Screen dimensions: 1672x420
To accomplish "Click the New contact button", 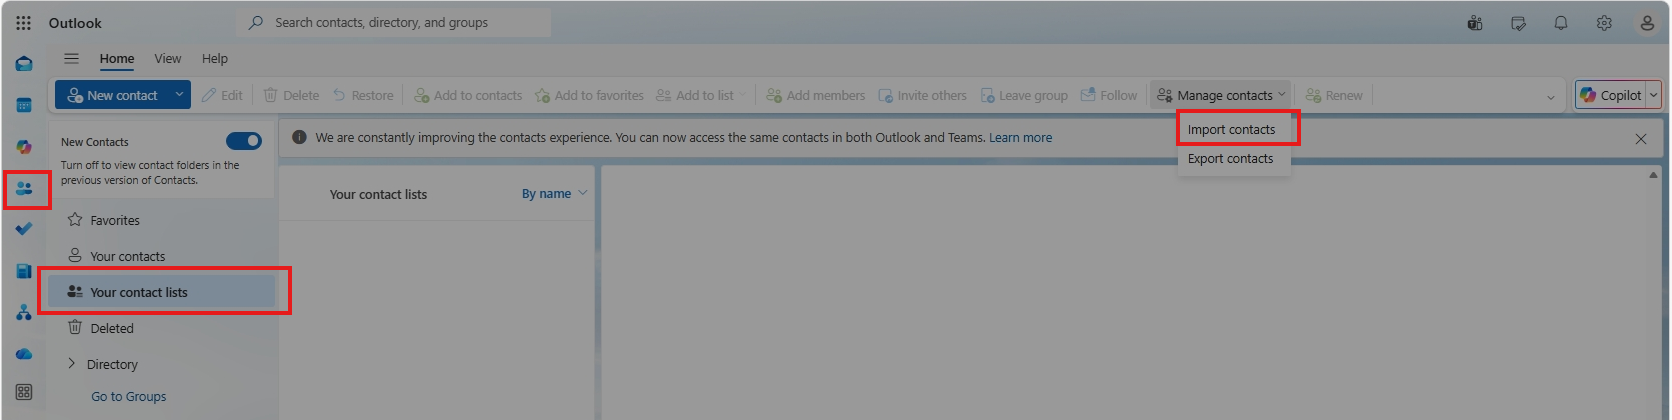I will [112, 95].
